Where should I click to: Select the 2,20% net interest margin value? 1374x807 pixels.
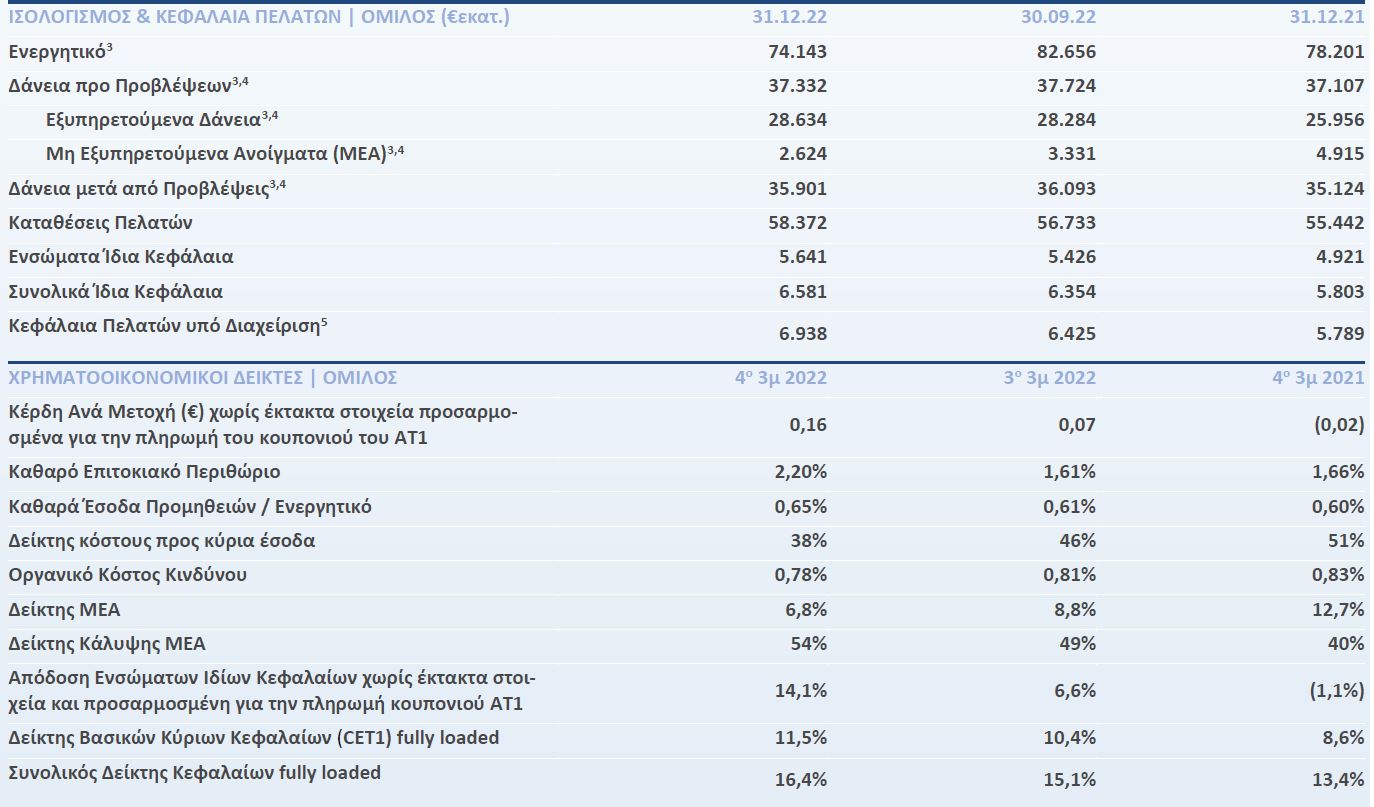pyautogui.click(x=800, y=472)
